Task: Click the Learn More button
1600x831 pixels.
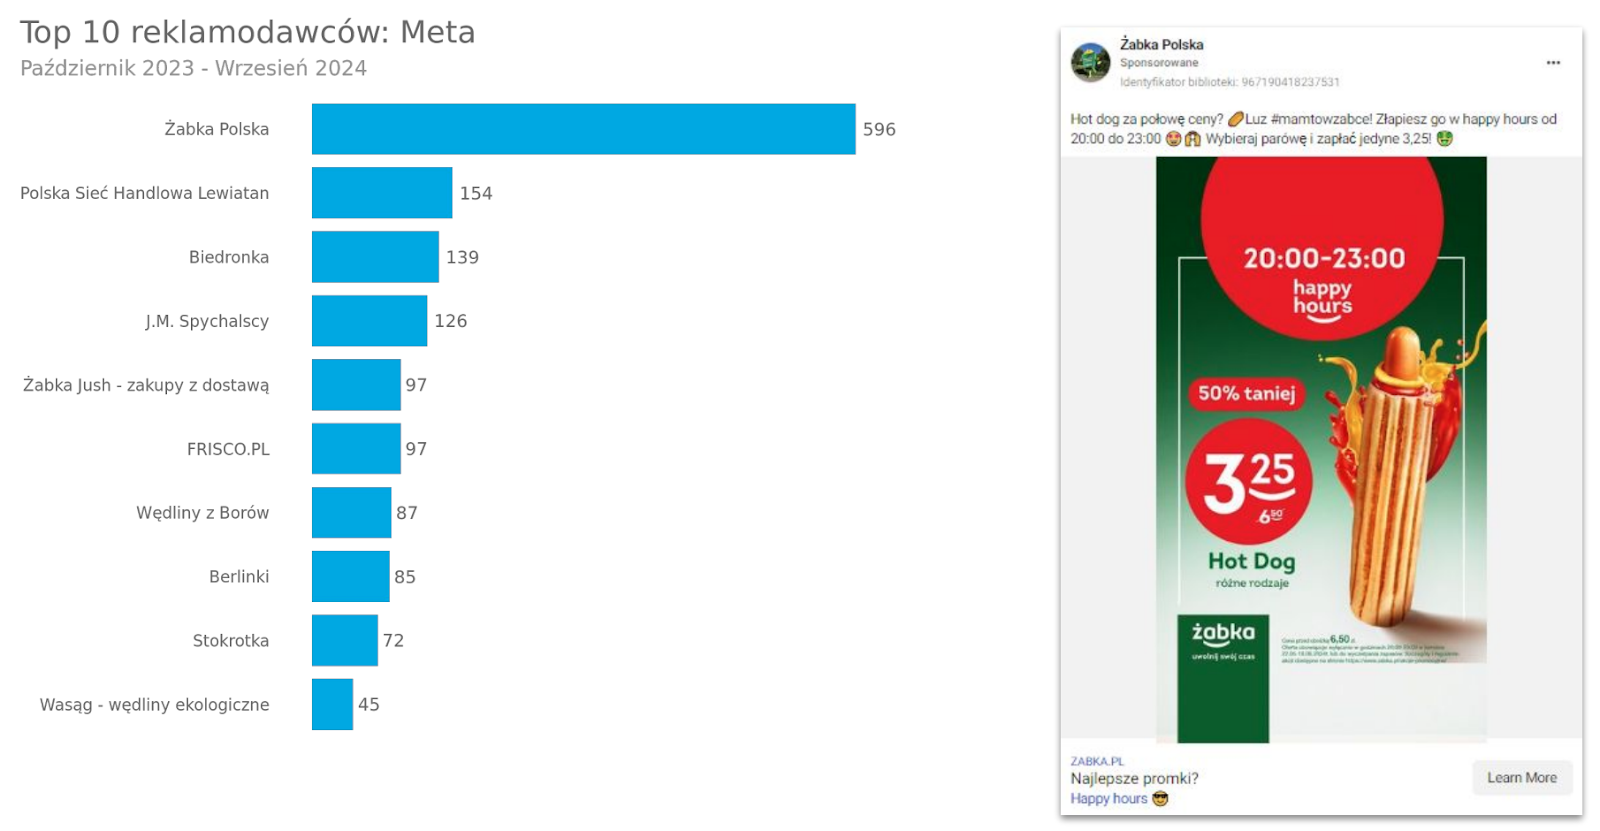Action: pos(1521,778)
